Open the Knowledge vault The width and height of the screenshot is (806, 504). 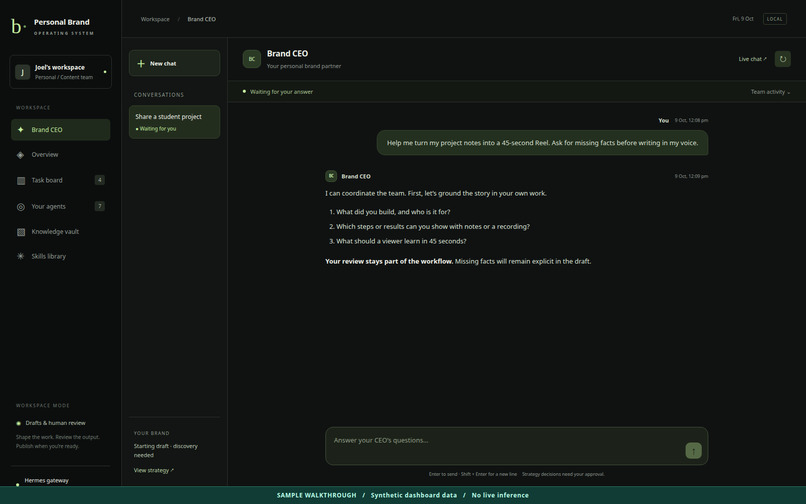pos(61,231)
